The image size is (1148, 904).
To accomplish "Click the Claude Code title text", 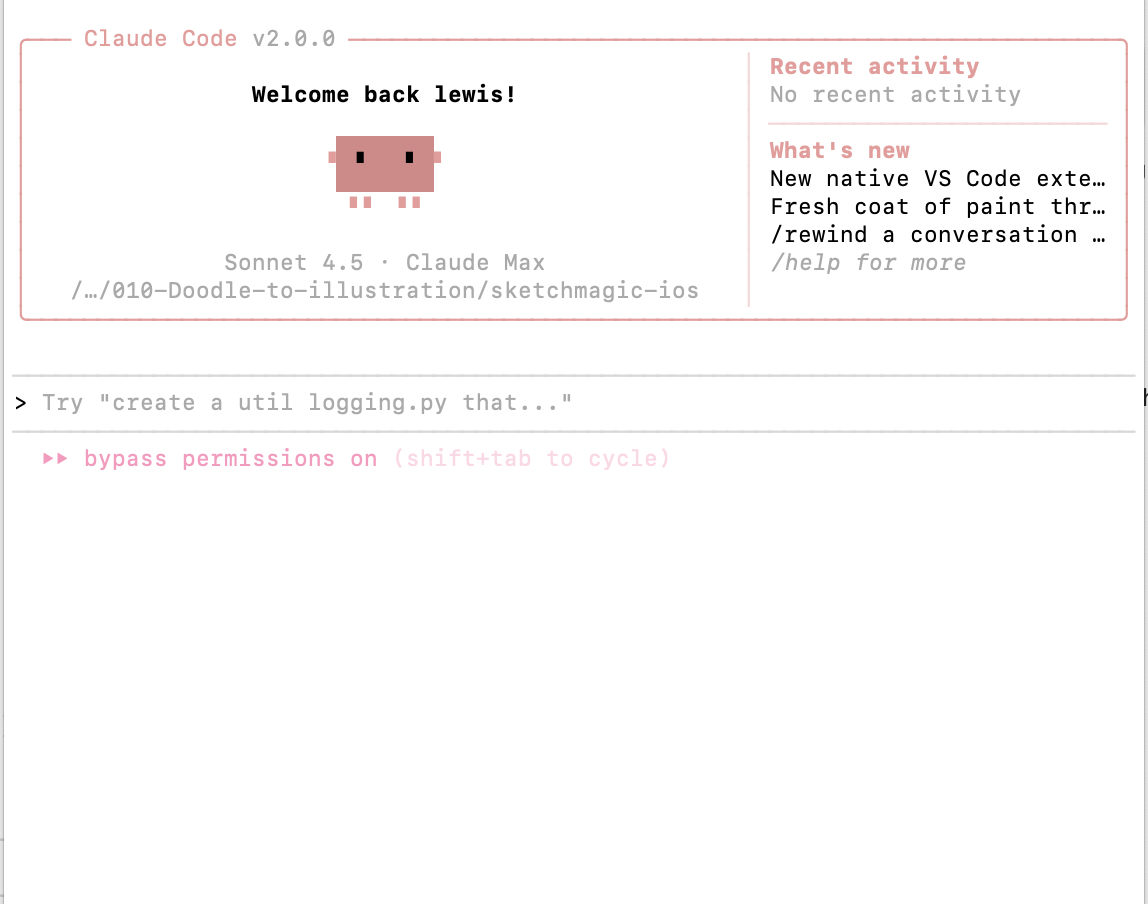I will [x=160, y=38].
